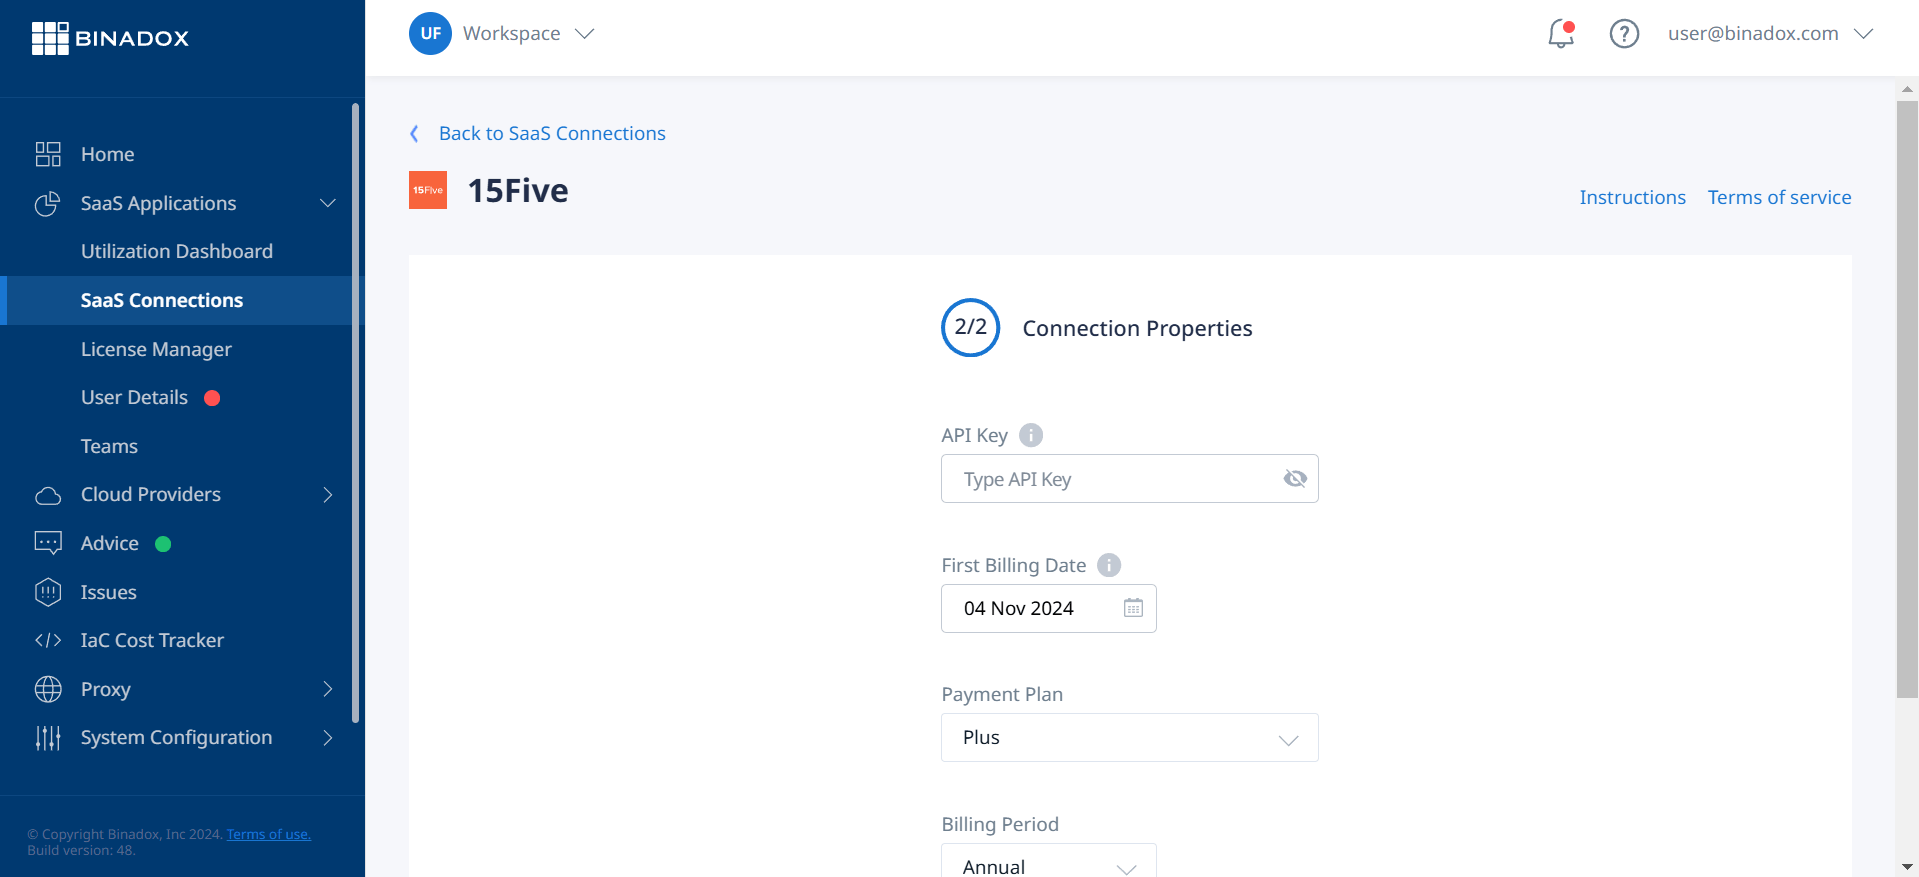Click the 2/2 step indicator

click(970, 327)
